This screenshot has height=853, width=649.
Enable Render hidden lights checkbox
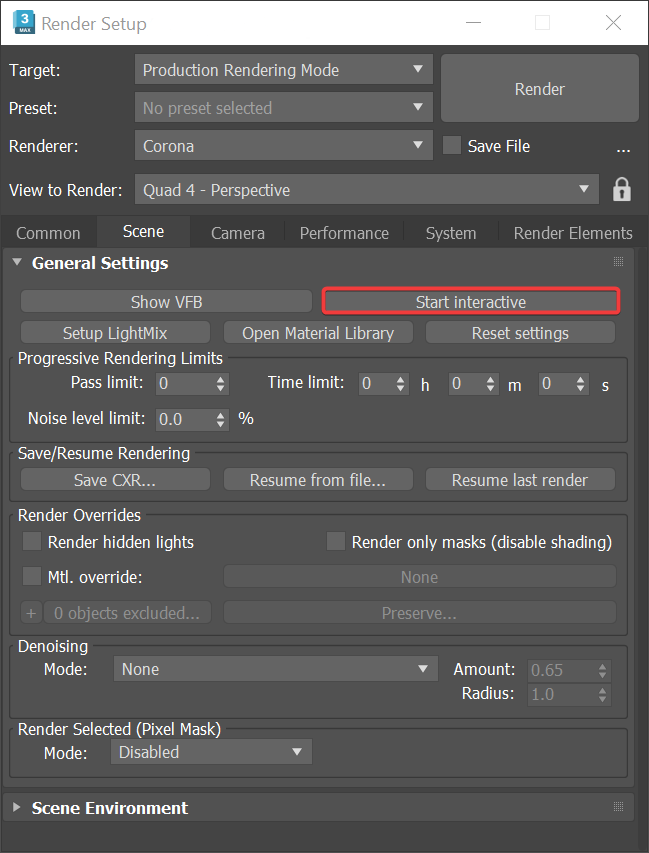[x=32, y=541]
